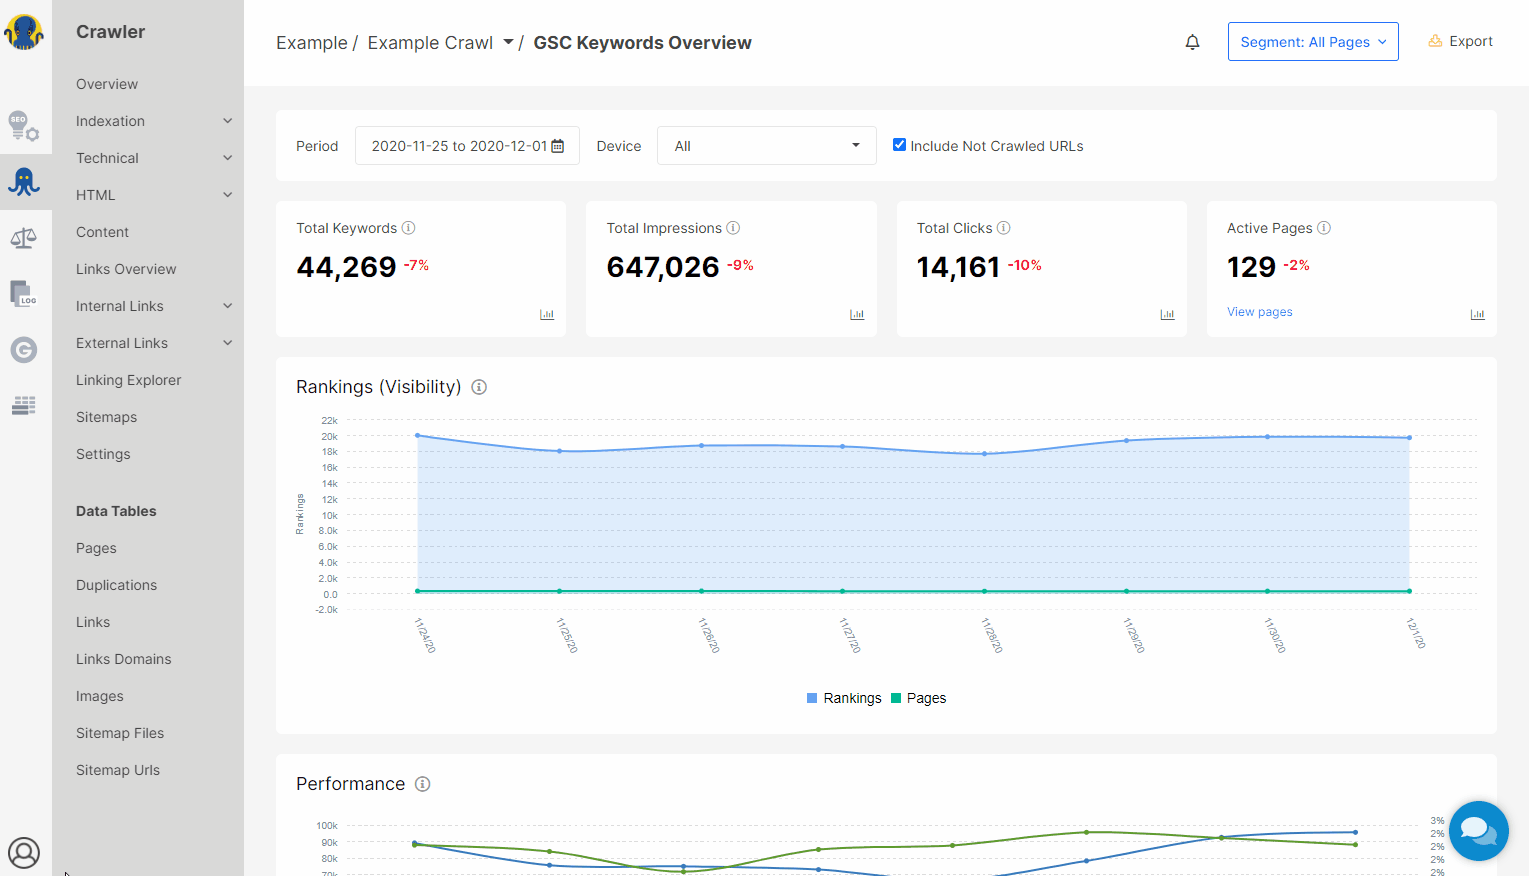Open chart icon on Total Impressions card

pos(857,314)
